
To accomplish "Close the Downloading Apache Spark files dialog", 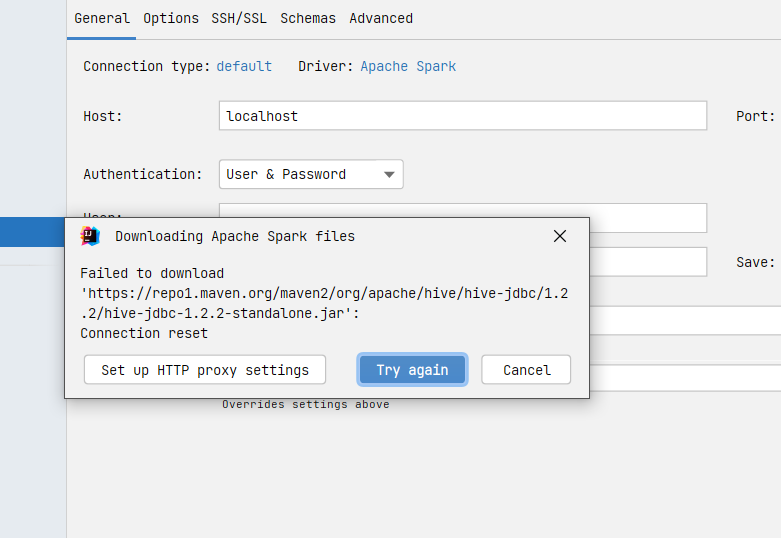I will [560, 236].
